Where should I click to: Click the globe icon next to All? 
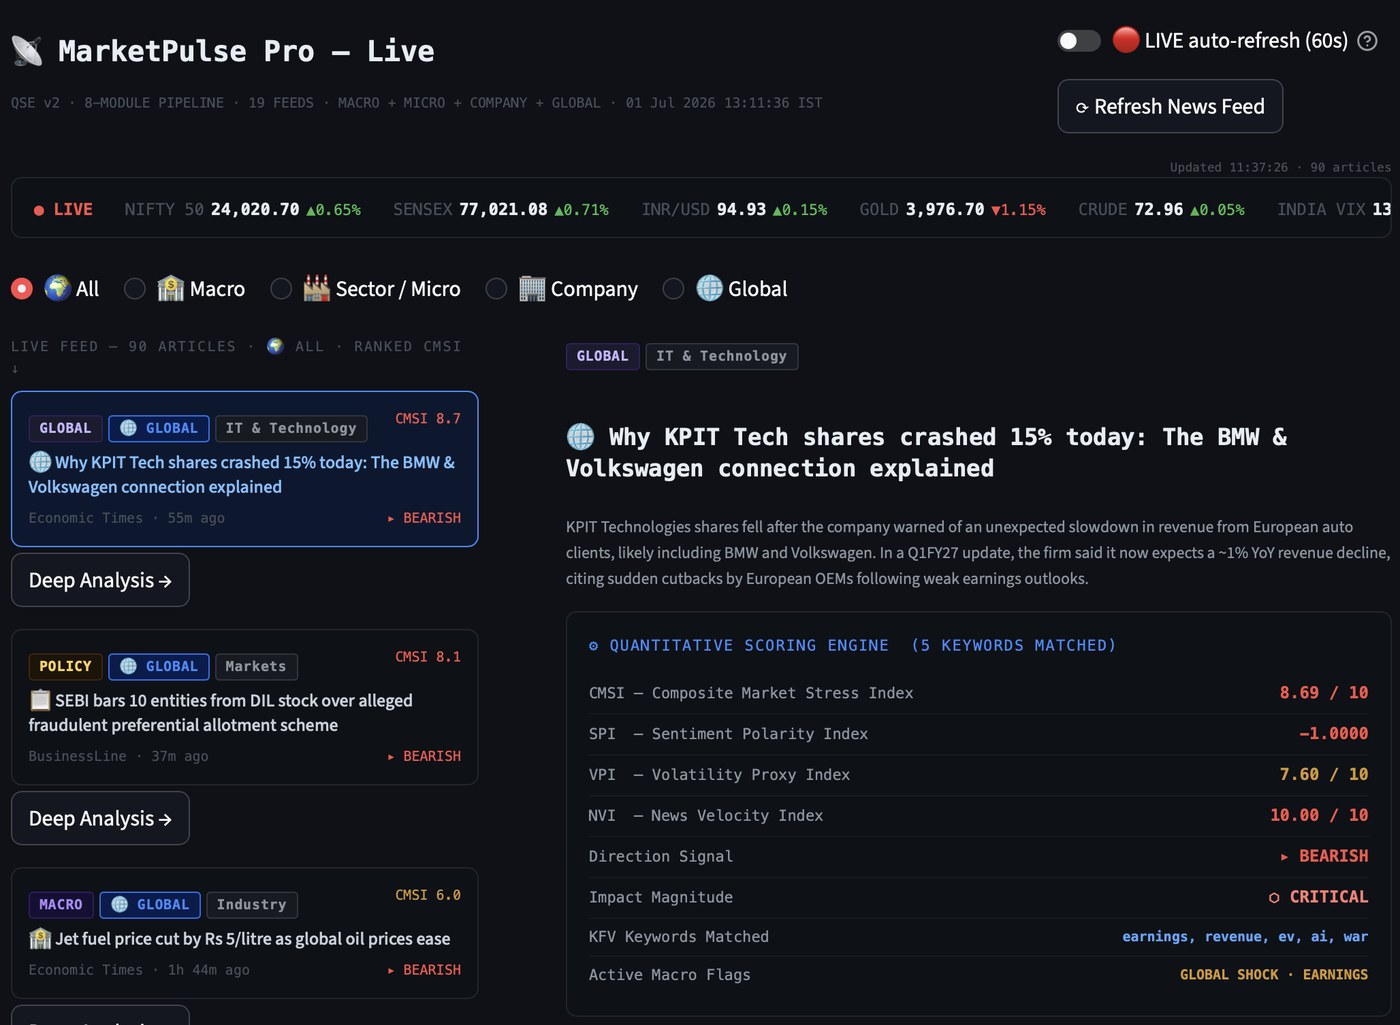(58, 288)
